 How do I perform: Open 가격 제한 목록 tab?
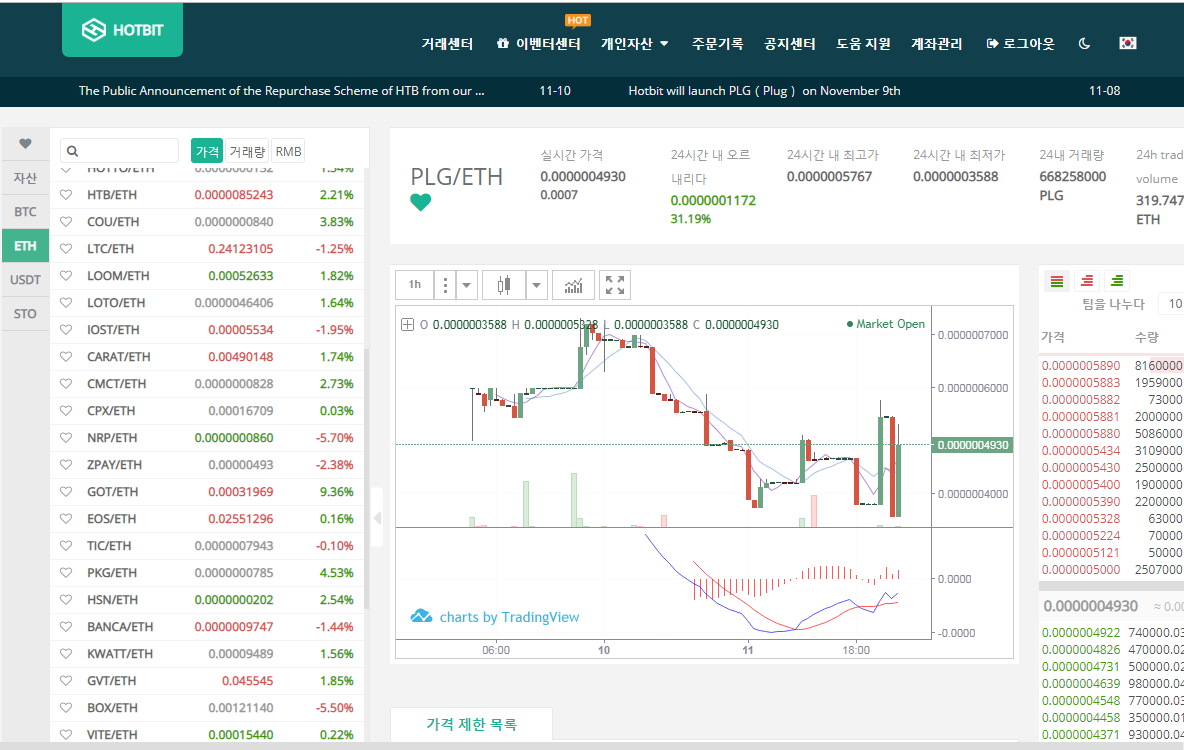click(x=471, y=724)
